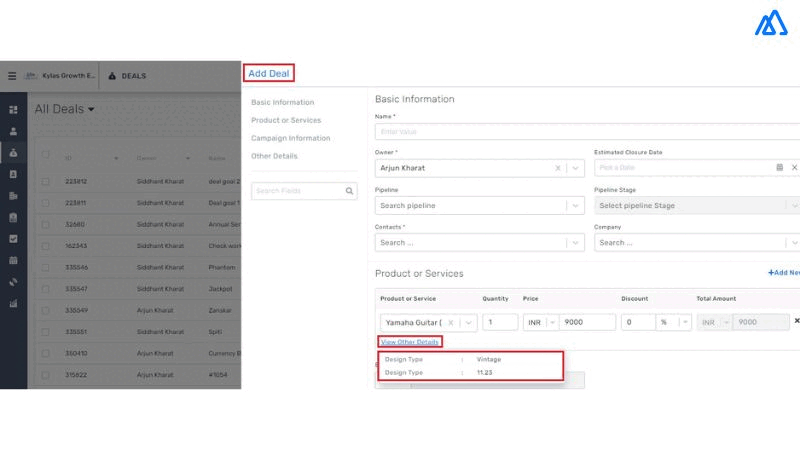Open the Contacts book icon in the sidebar
Viewport: 800px width, 450px height.
(x=13, y=174)
